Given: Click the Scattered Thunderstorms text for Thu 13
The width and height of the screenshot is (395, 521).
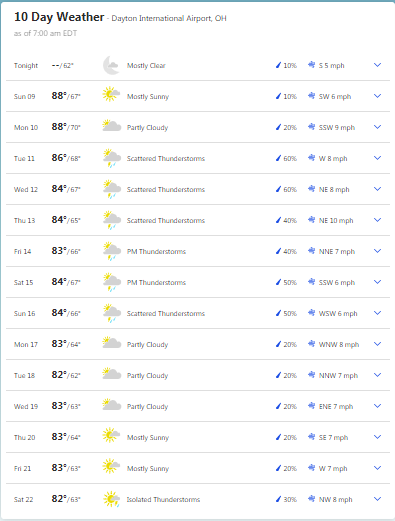Looking at the screenshot, I should 166,220.
